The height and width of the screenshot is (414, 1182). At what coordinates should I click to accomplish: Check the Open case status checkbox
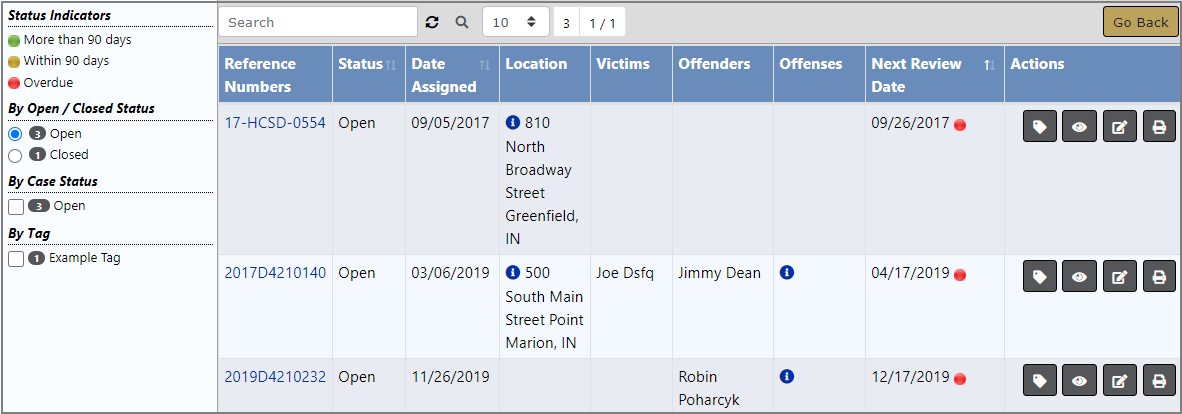pyautogui.click(x=16, y=207)
